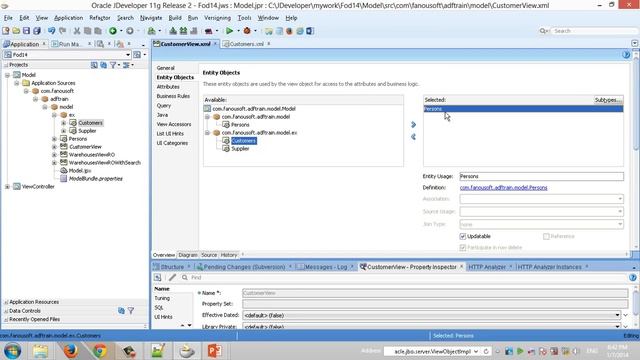
Task: Click the Subtypes... button
Action: pos(608,100)
